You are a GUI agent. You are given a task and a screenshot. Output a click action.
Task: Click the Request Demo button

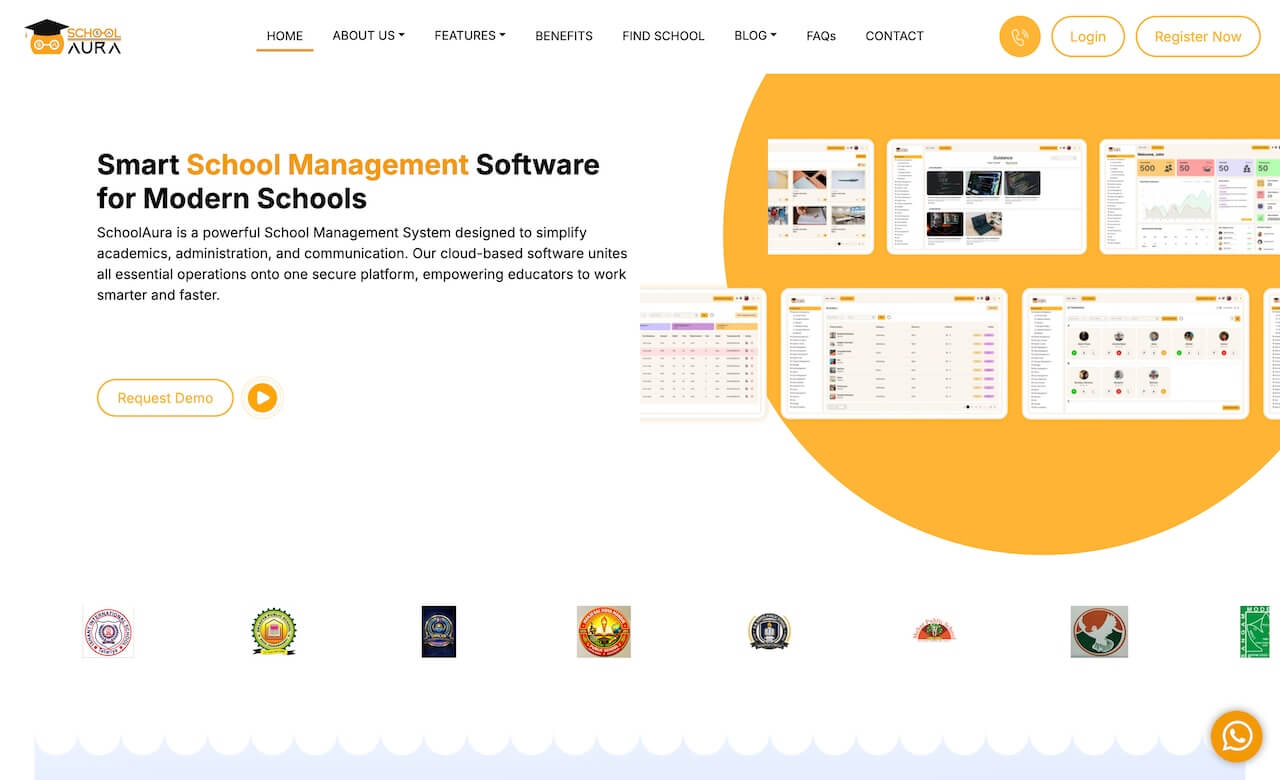tap(165, 398)
